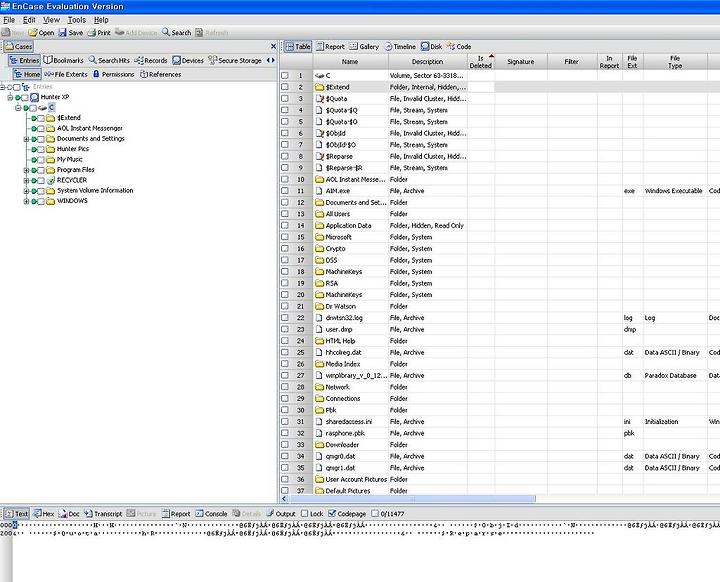This screenshot has width=720, height=582.
Task: Expand the Program Files tree node
Action: tap(26, 170)
